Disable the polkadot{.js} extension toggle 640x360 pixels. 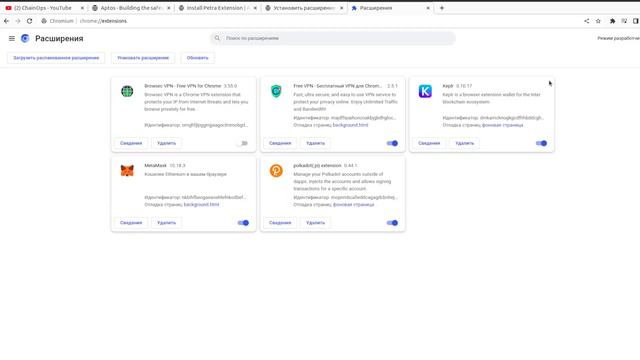[x=392, y=223]
